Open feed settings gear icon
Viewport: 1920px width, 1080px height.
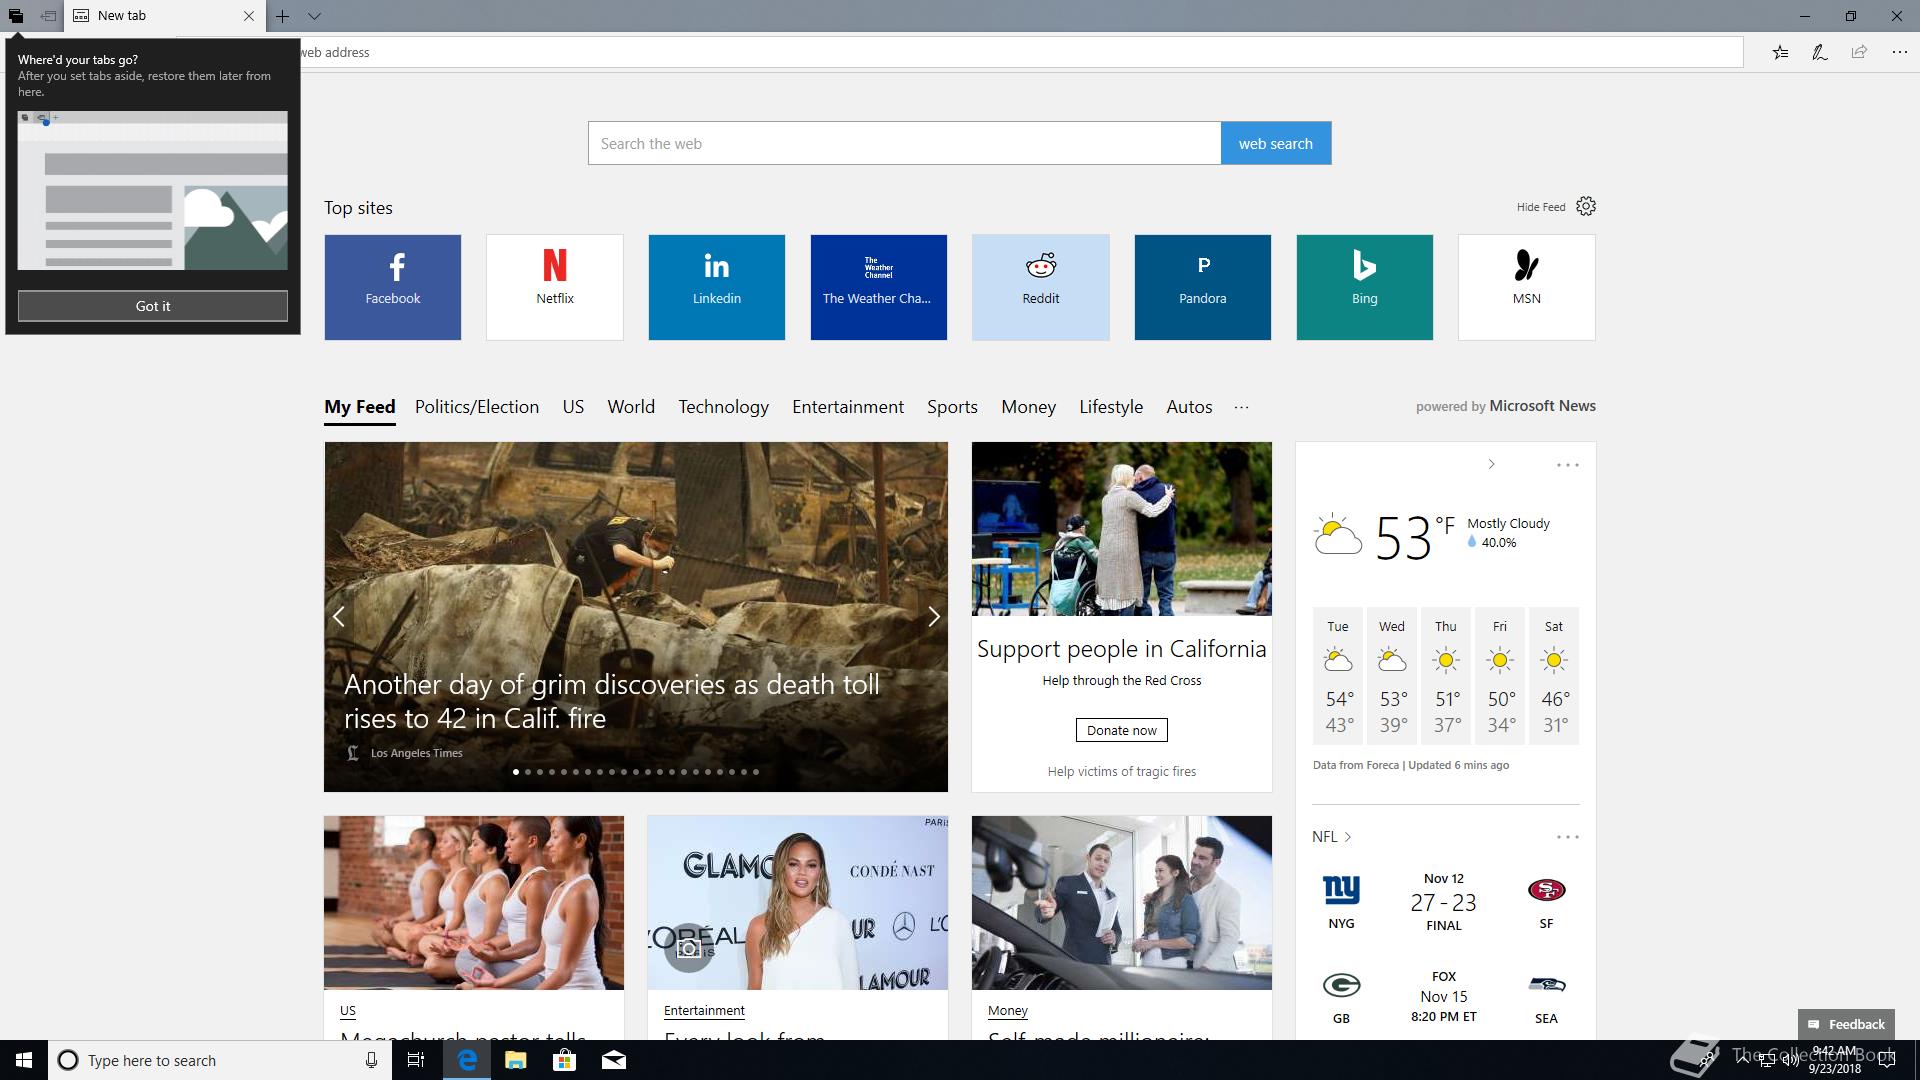point(1586,206)
